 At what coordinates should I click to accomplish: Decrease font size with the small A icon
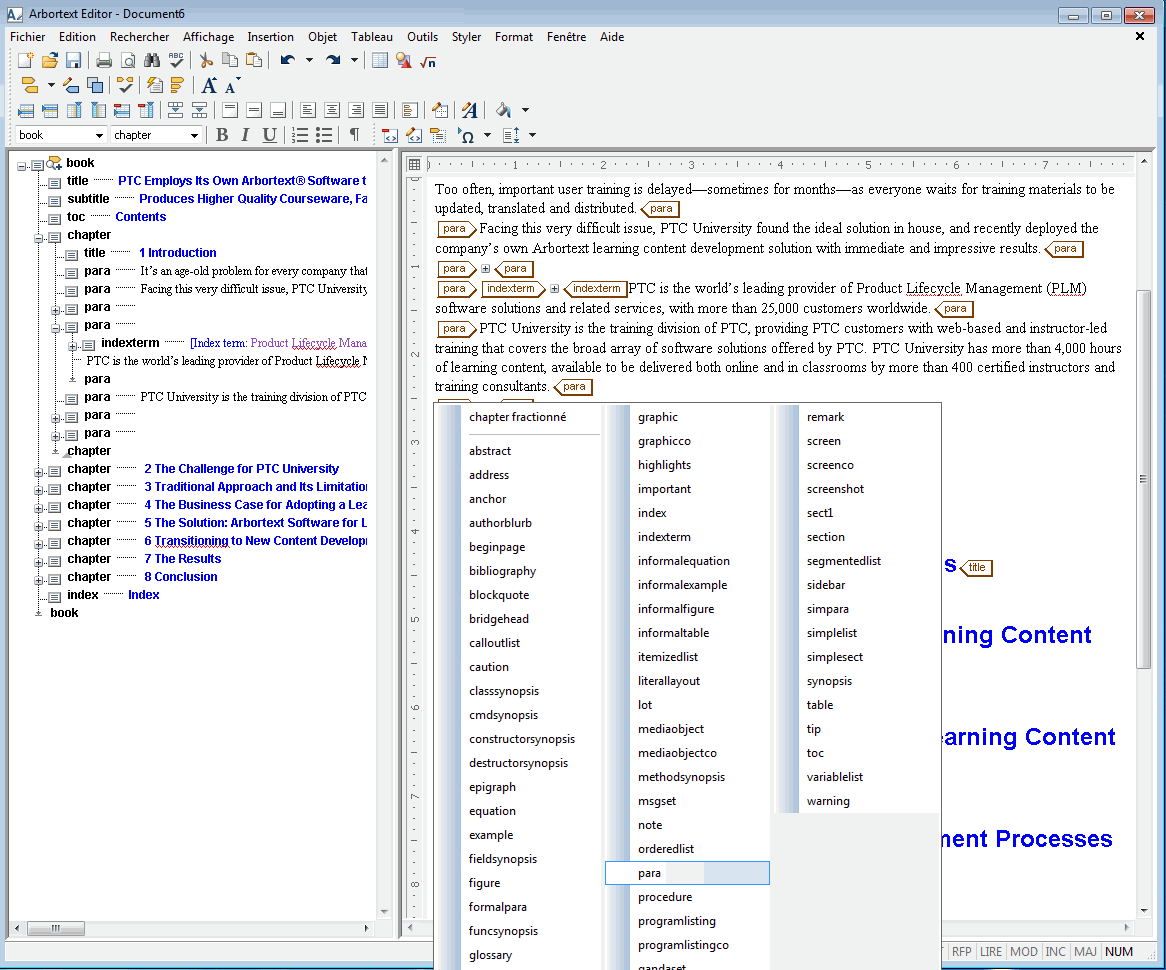pos(231,86)
